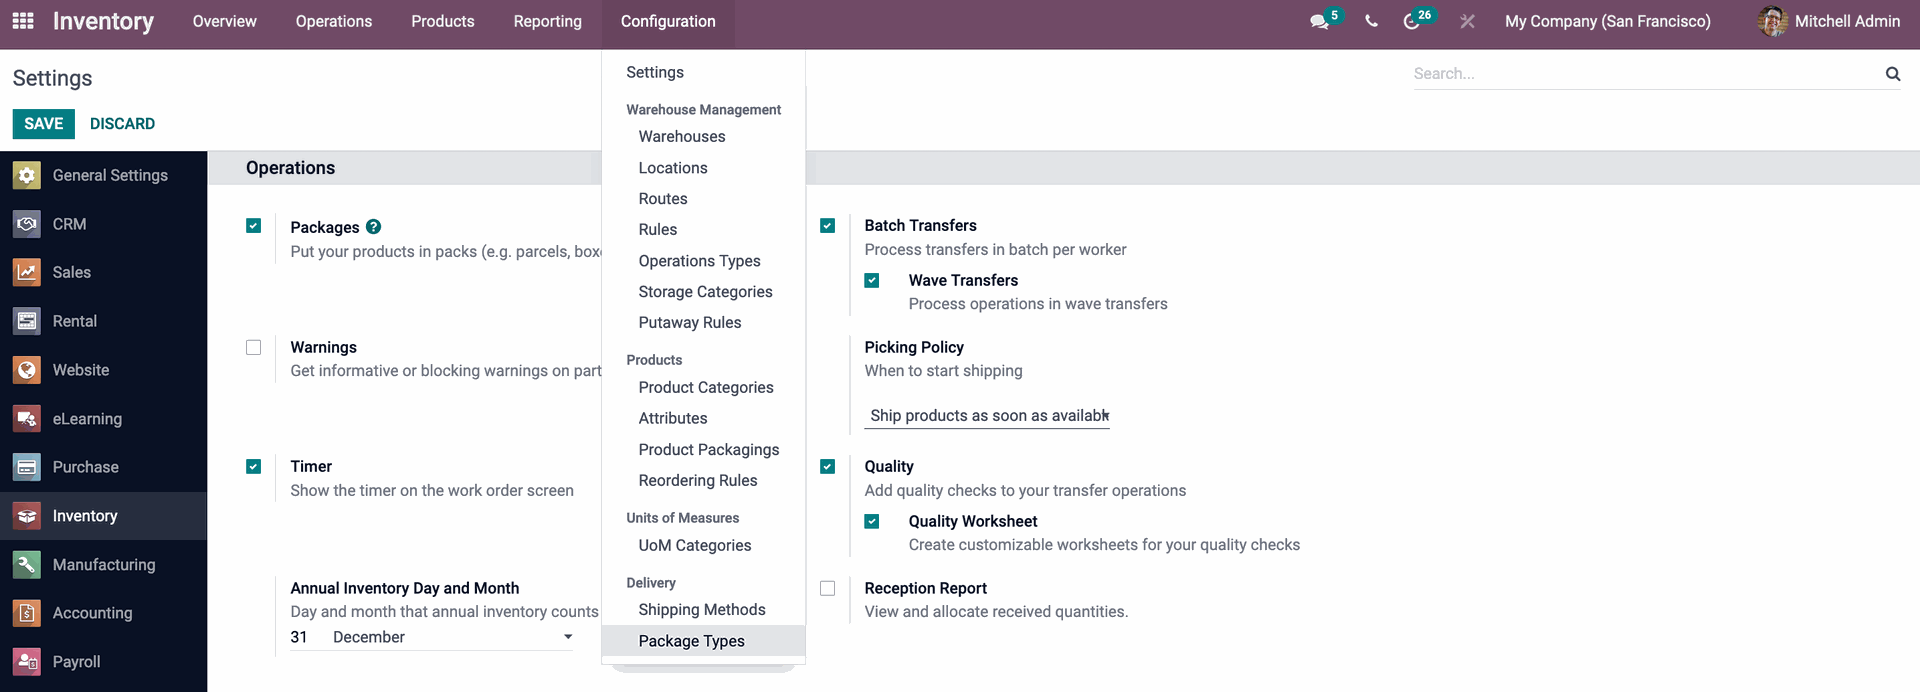This screenshot has width=1920, height=692.
Task: Open the December month dropdown
Action: 452,637
